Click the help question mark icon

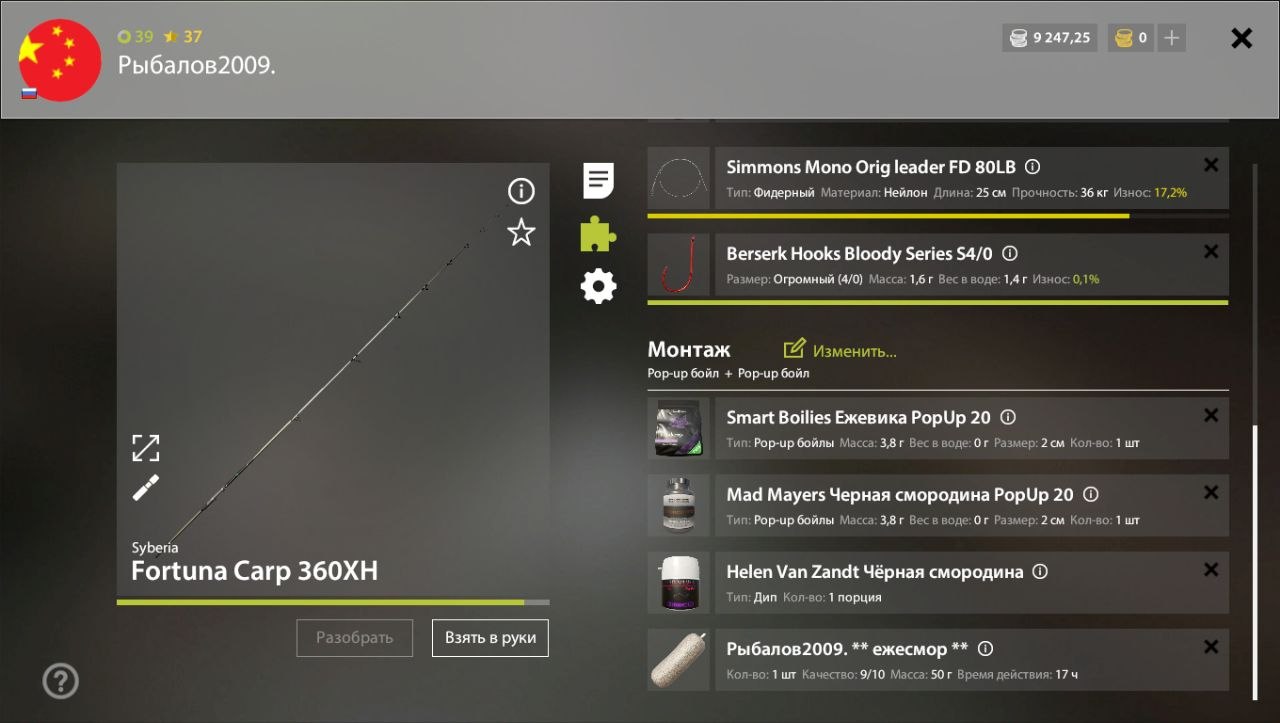60,681
